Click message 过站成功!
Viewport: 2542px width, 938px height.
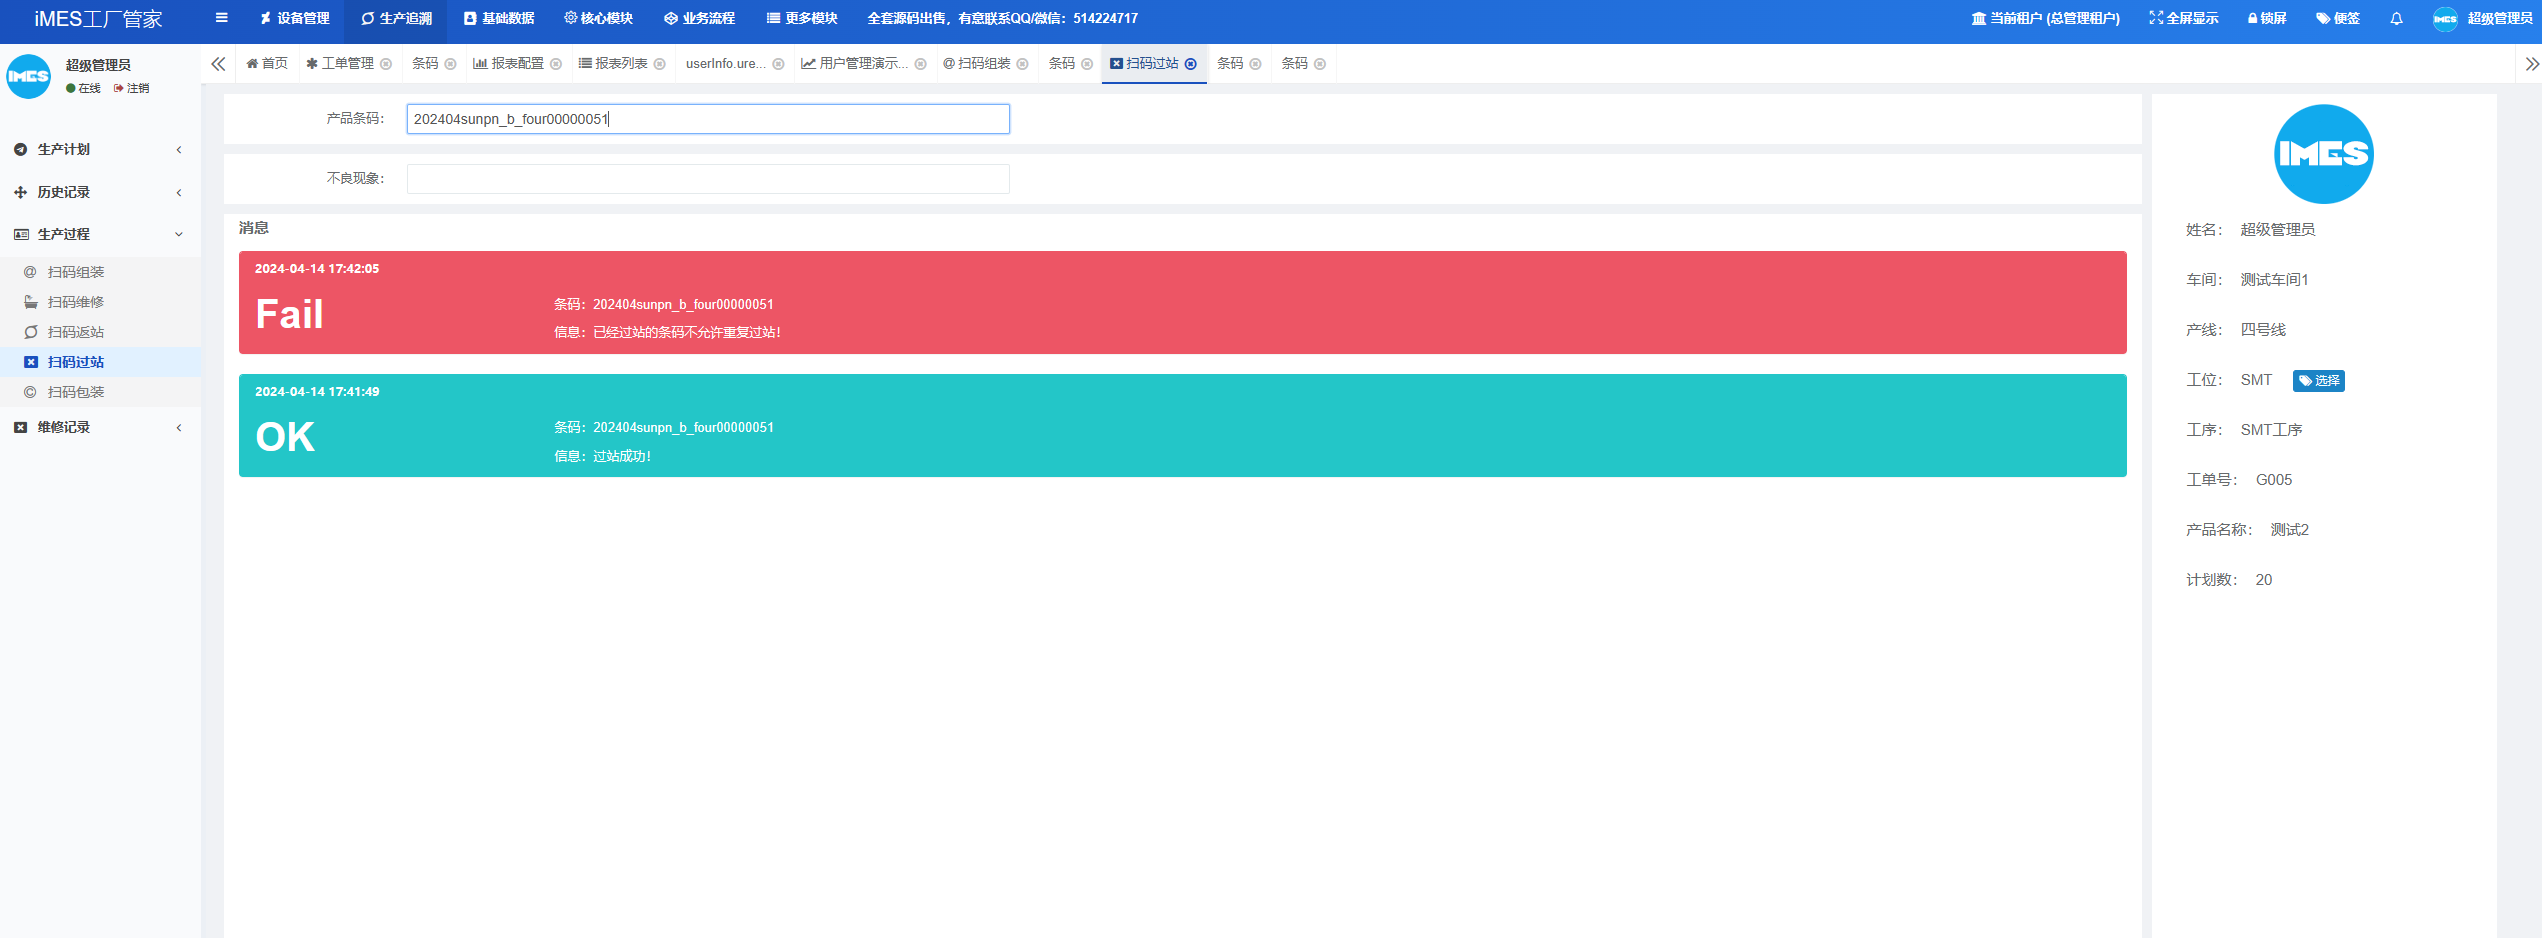click(x=622, y=456)
